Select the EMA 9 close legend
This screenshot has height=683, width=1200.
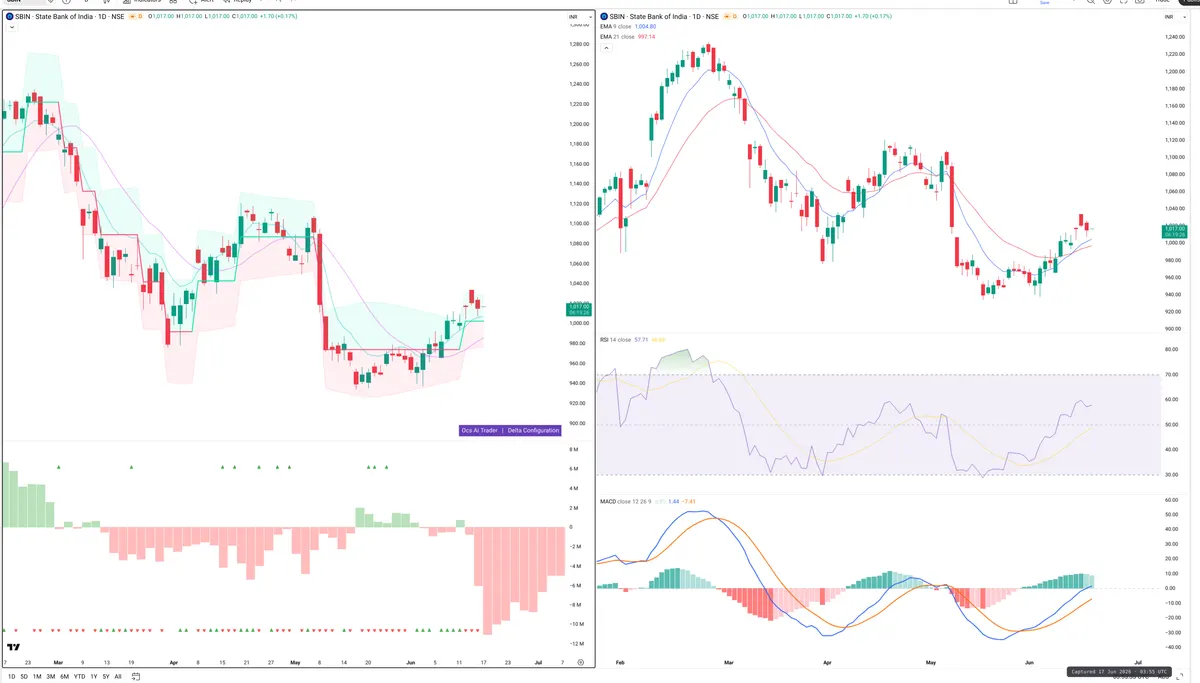tap(614, 27)
